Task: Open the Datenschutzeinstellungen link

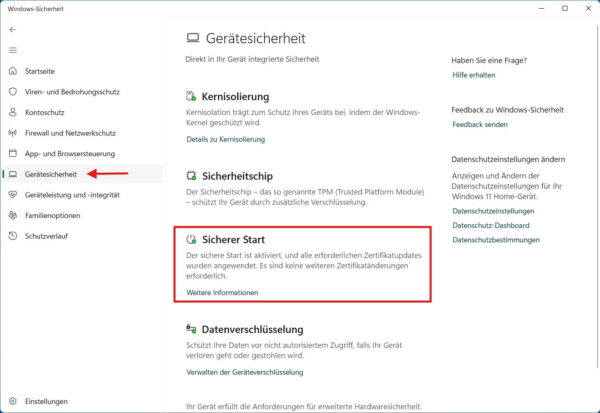Action: click(x=493, y=211)
